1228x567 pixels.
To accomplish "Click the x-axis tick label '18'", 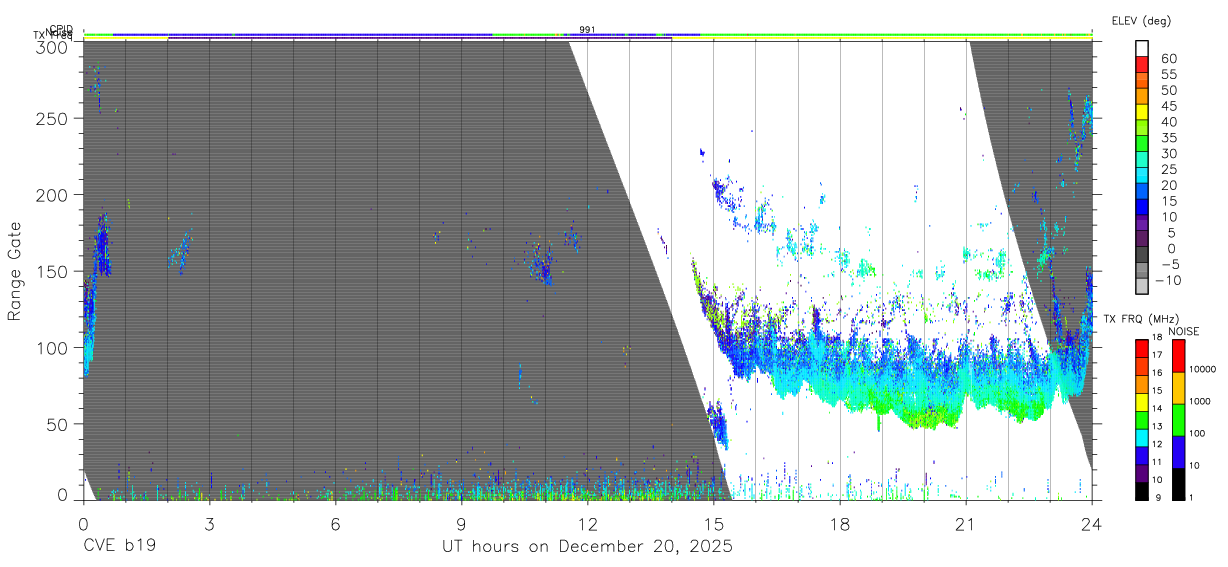I will (839, 522).
